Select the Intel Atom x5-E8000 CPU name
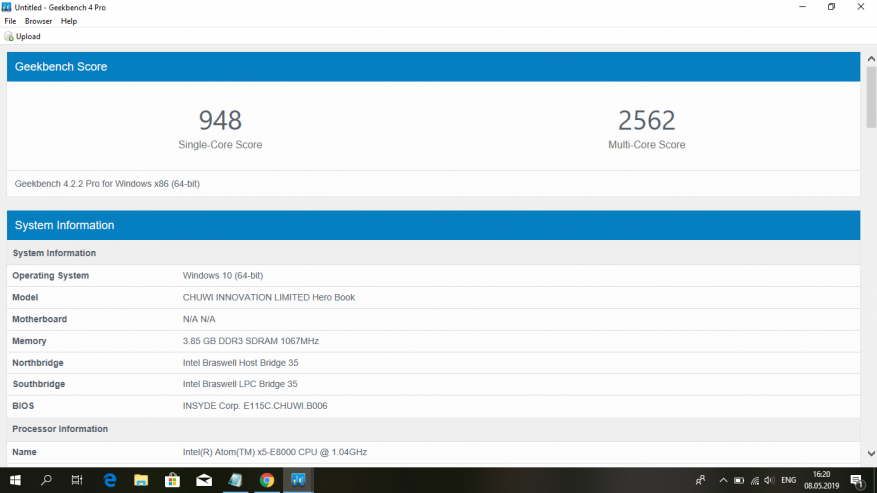The image size is (877, 493). tap(275, 452)
